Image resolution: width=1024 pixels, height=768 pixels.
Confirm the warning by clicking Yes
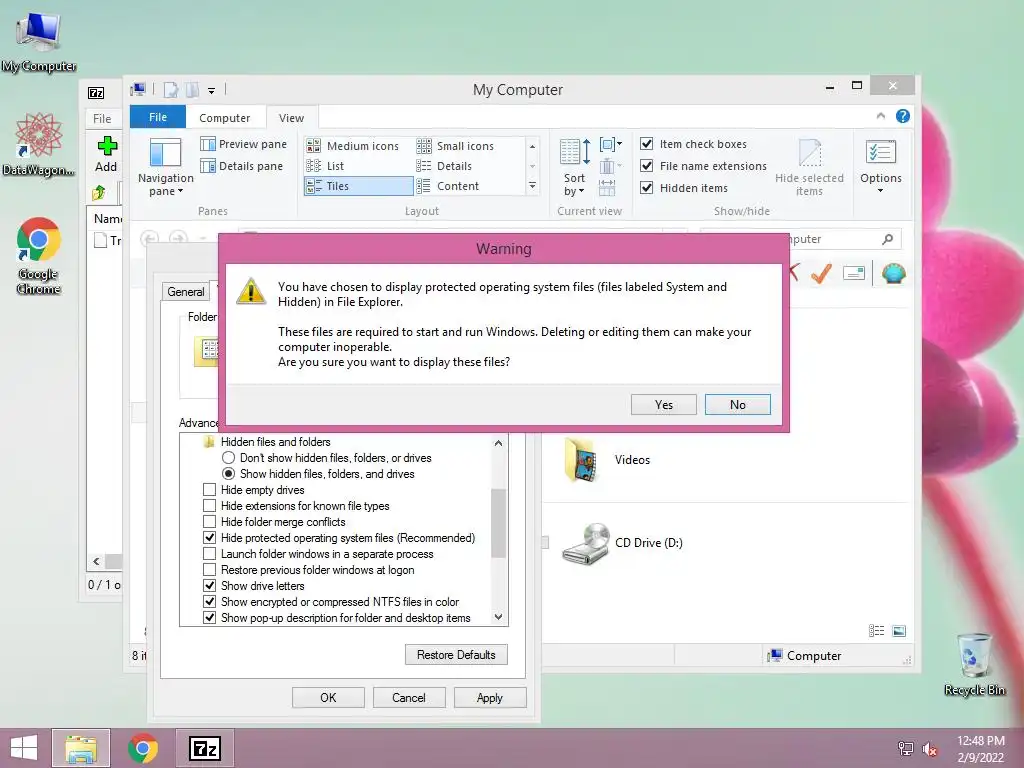click(x=664, y=404)
